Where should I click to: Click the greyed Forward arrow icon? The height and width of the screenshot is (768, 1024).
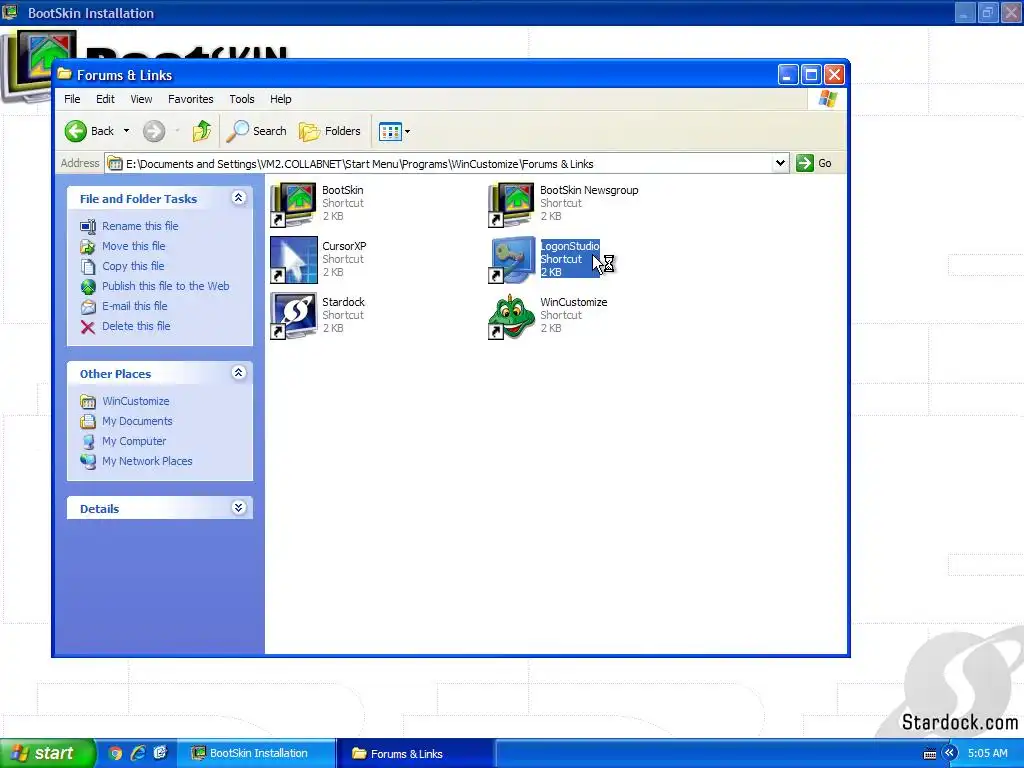click(154, 131)
